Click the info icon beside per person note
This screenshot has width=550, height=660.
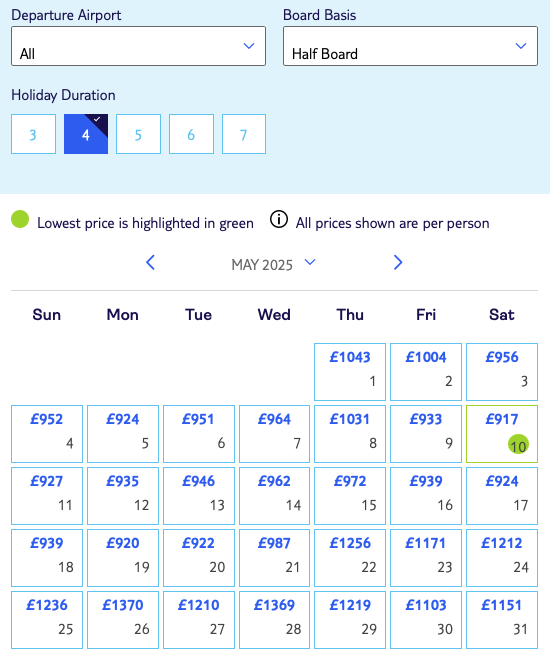tap(279, 219)
